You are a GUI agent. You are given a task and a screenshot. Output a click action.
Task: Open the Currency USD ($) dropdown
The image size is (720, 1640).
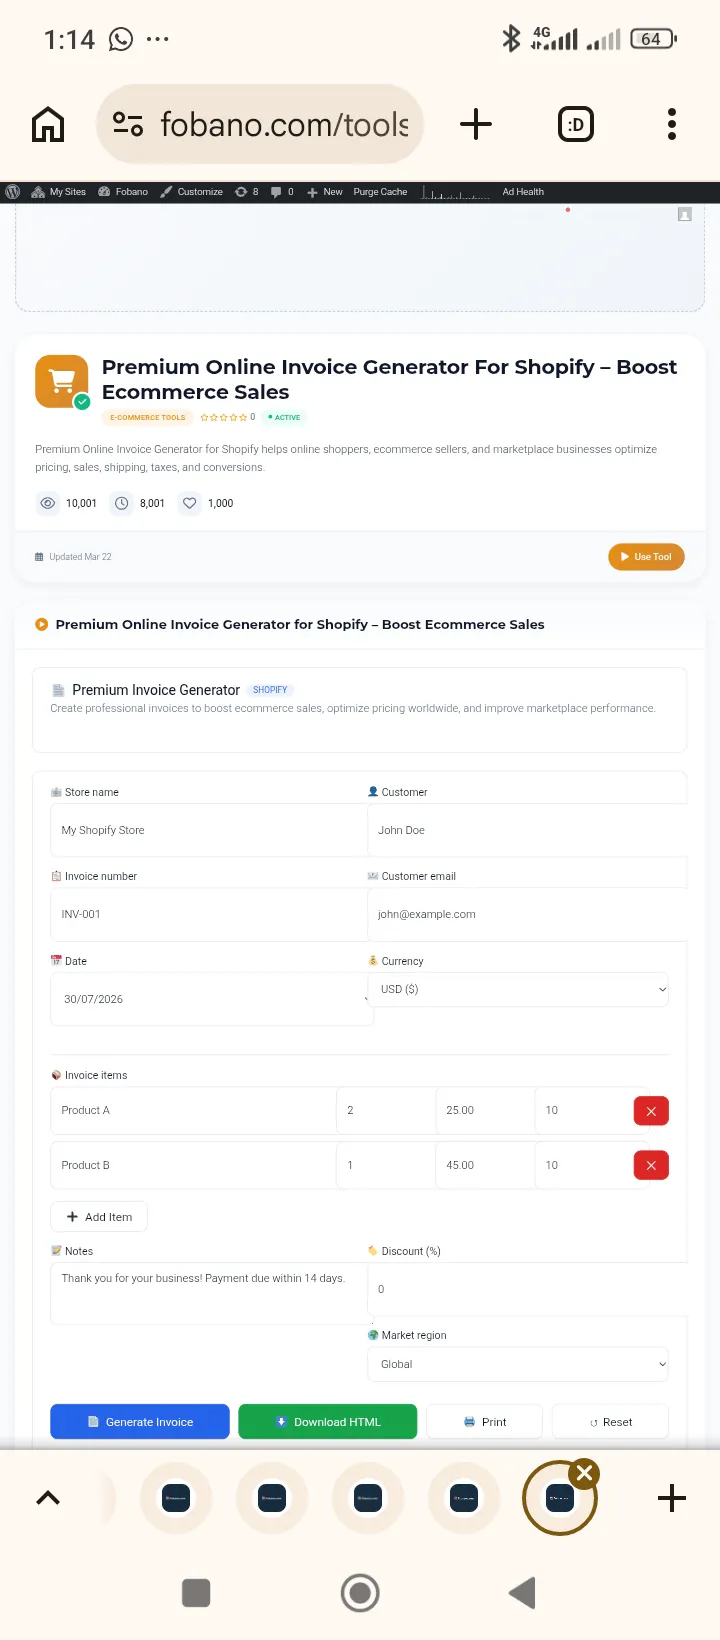click(518, 989)
